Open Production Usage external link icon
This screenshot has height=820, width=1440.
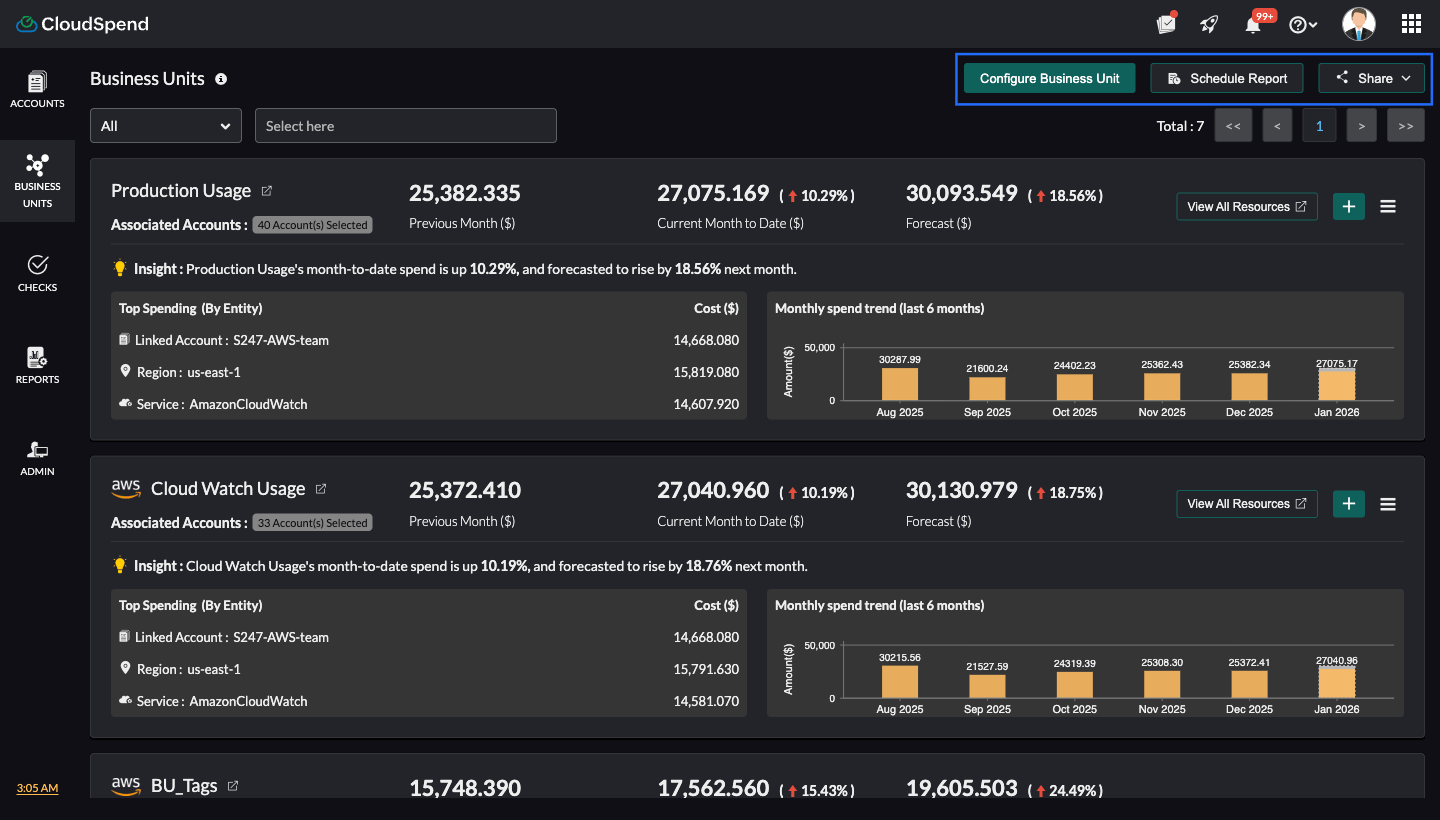[x=267, y=191]
